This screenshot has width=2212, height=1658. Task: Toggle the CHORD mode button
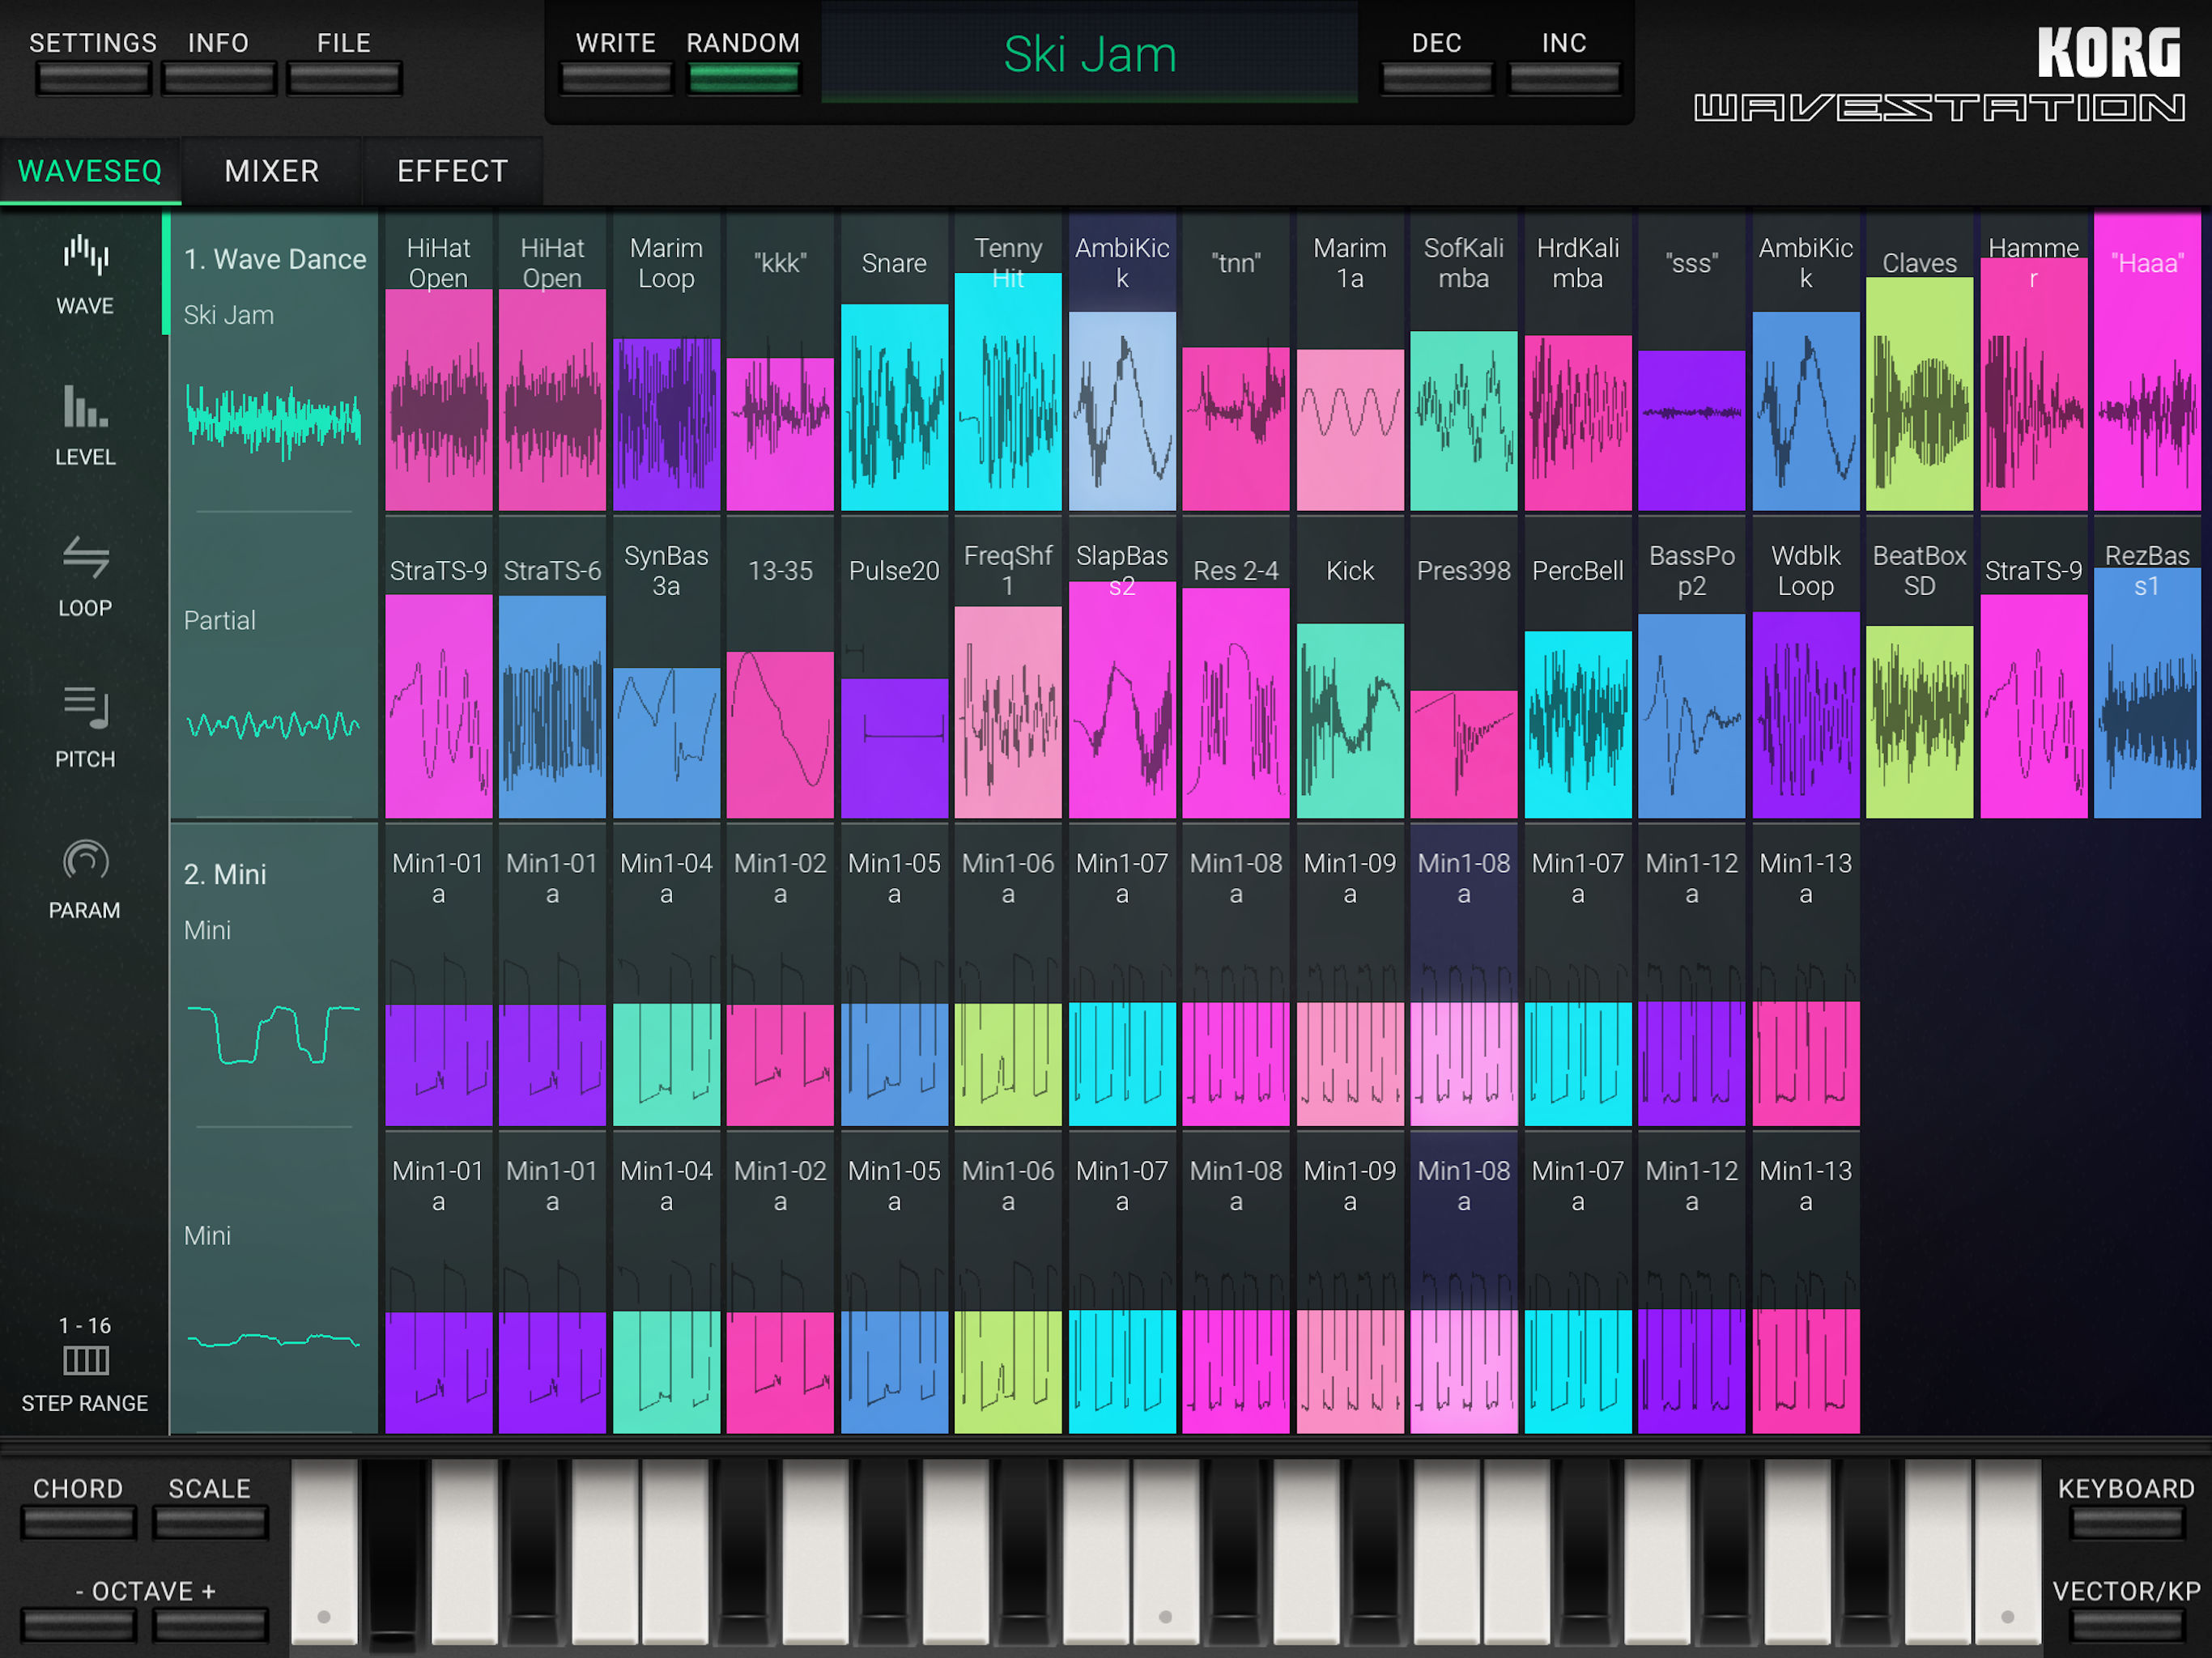click(78, 1522)
